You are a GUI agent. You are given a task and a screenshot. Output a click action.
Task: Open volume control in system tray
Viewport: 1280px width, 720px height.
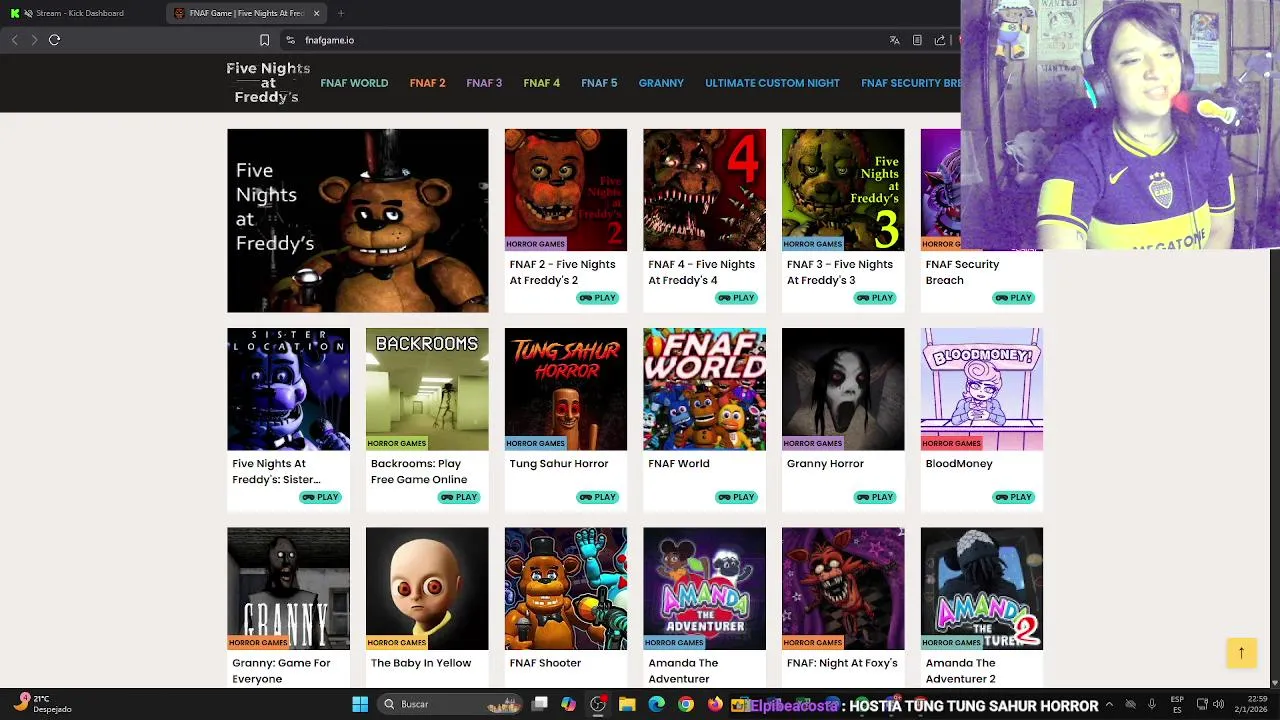pyautogui.click(x=1218, y=704)
